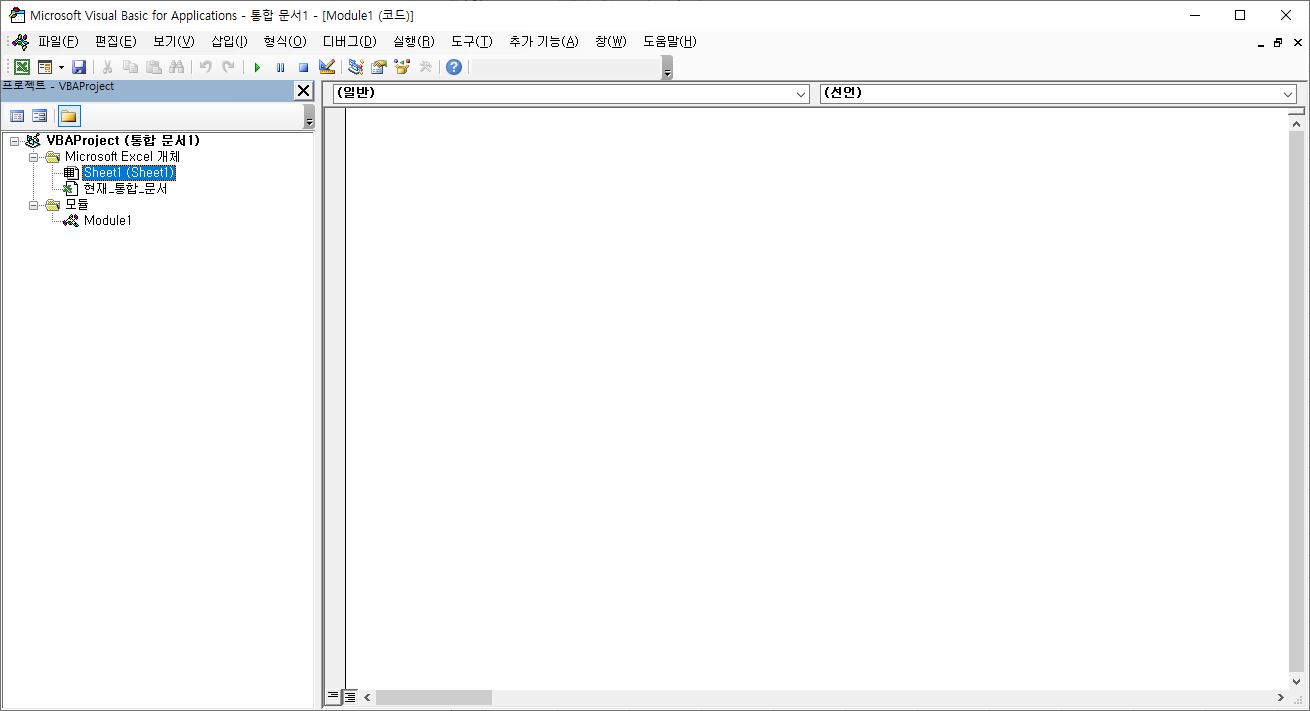
Task: Save the workbook with the floppy icon
Action: click(x=79, y=67)
